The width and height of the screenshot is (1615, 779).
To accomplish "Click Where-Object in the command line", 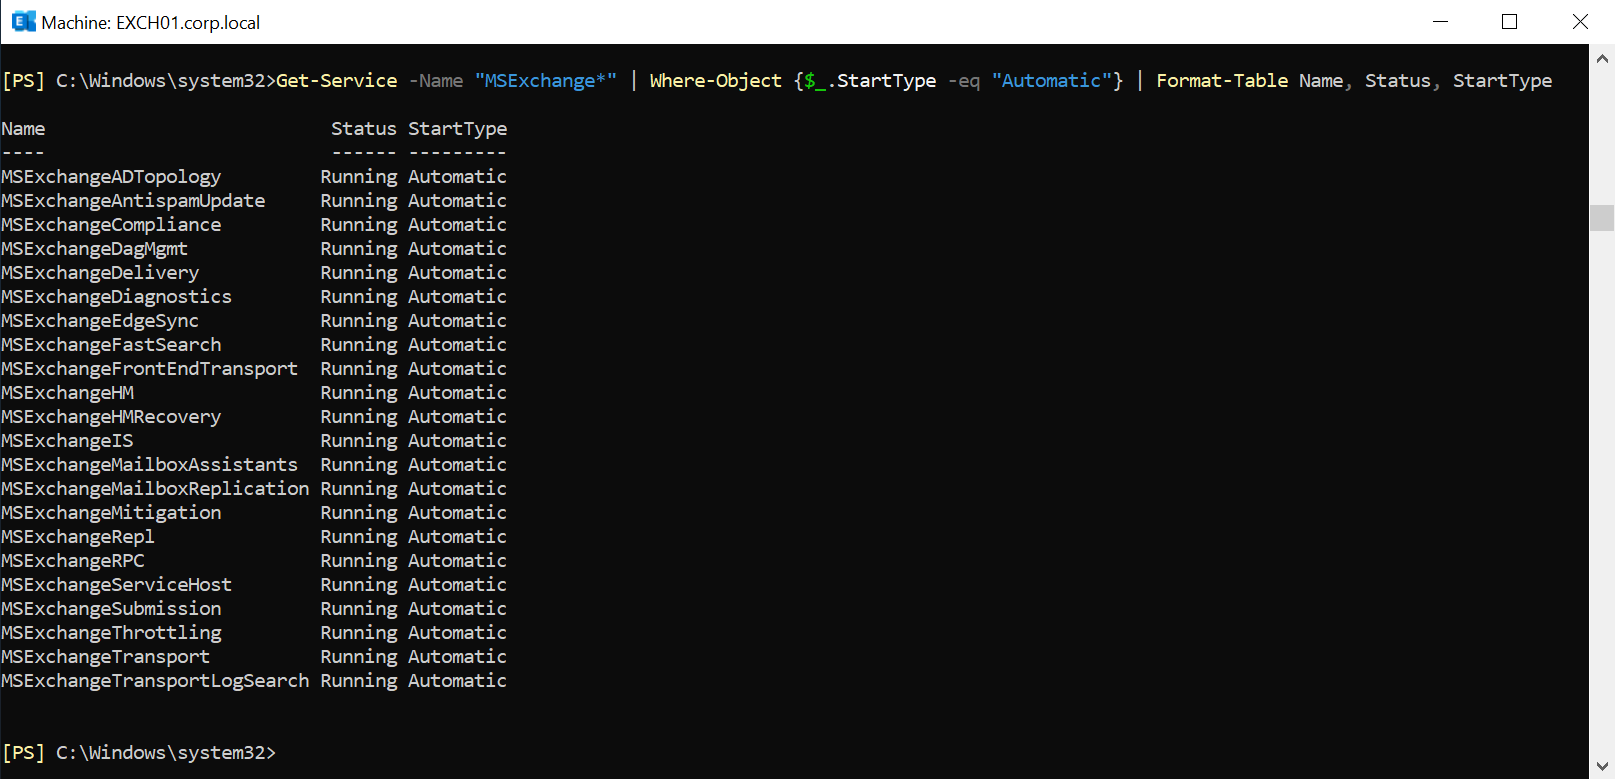I will click(716, 81).
